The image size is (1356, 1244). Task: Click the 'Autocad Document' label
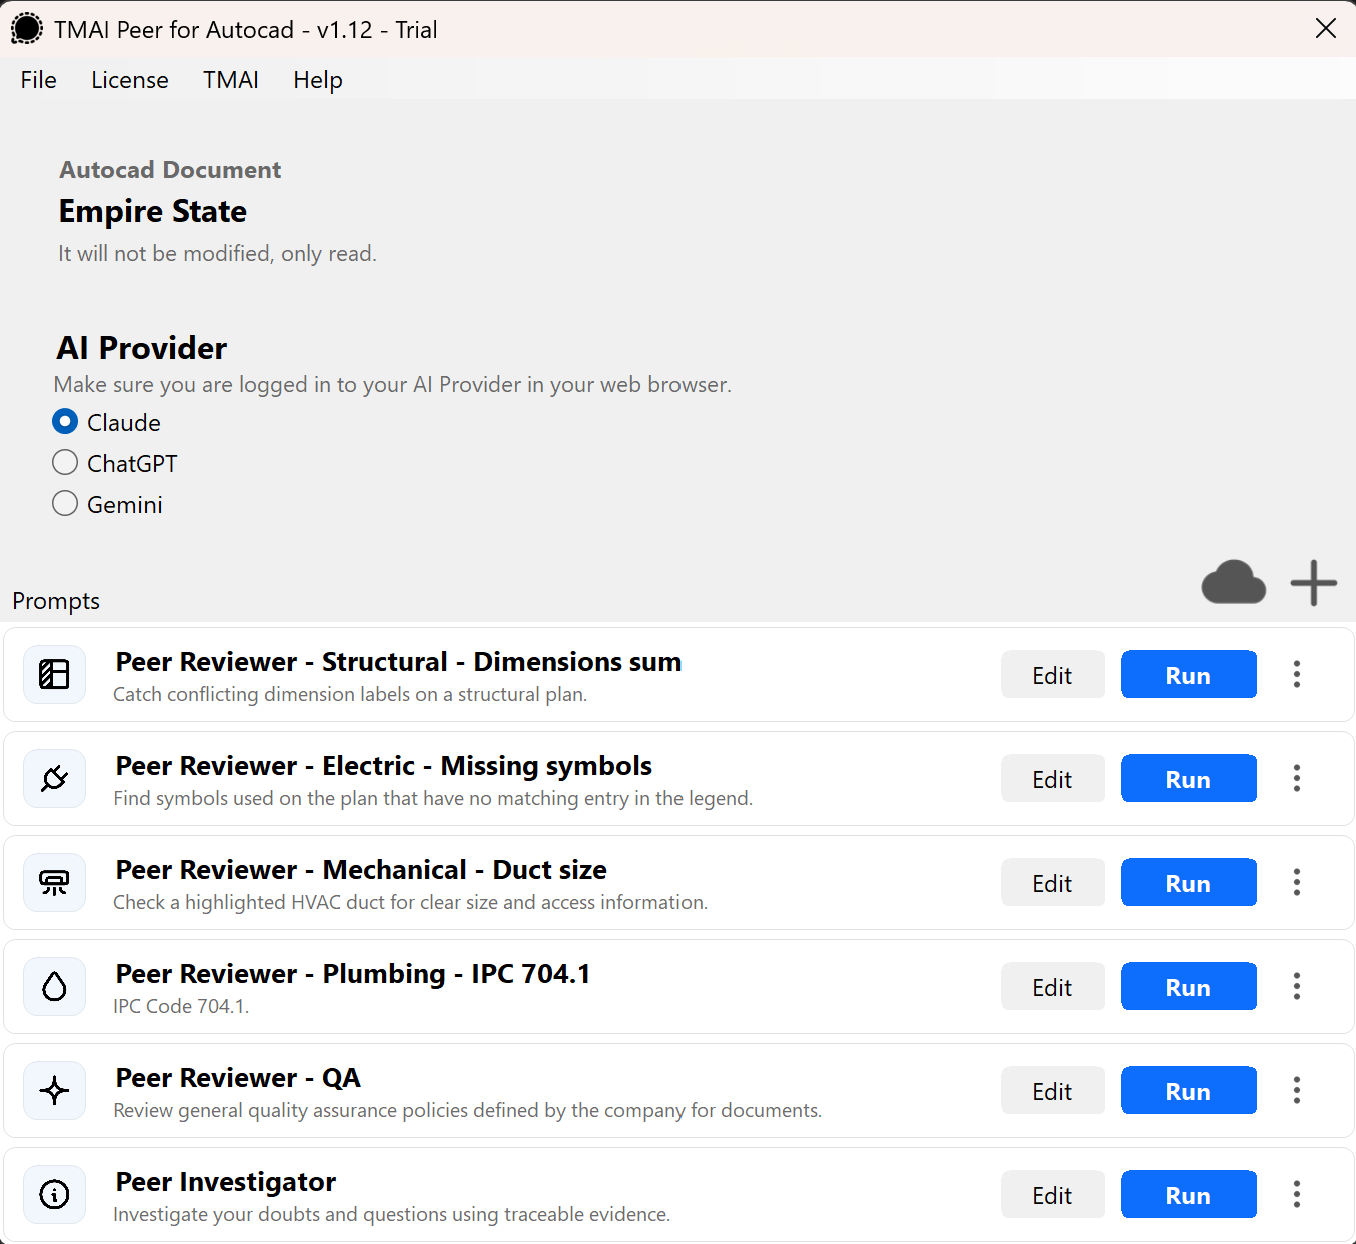(170, 170)
